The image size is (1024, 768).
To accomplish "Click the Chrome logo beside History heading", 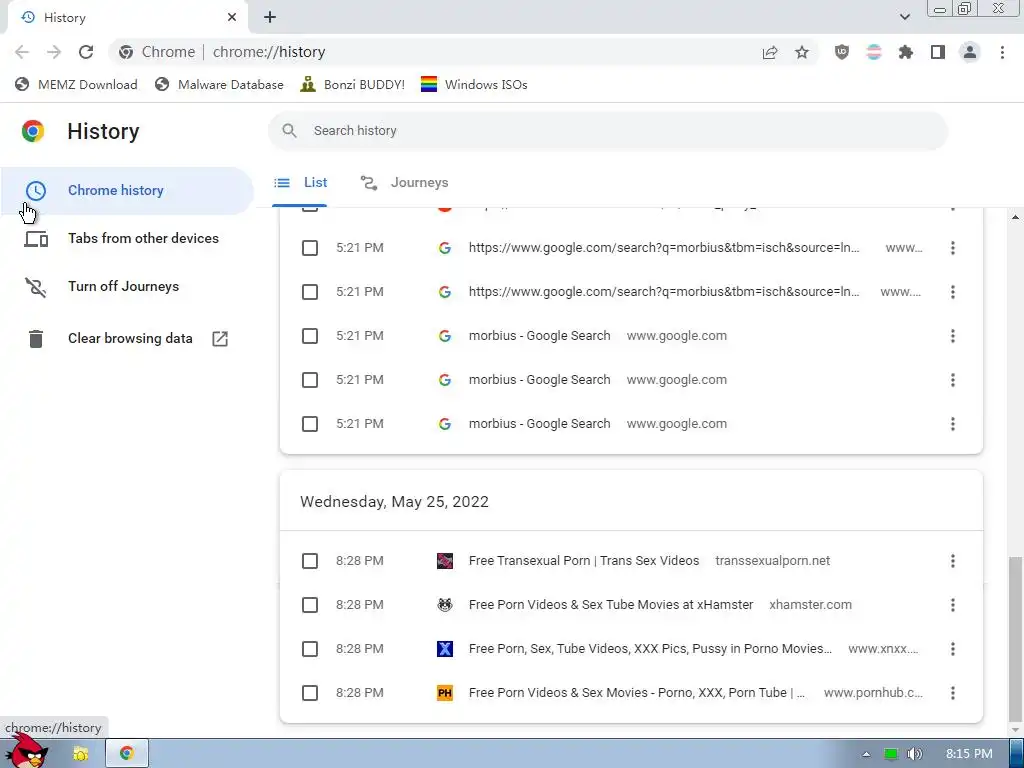I will click(x=33, y=131).
